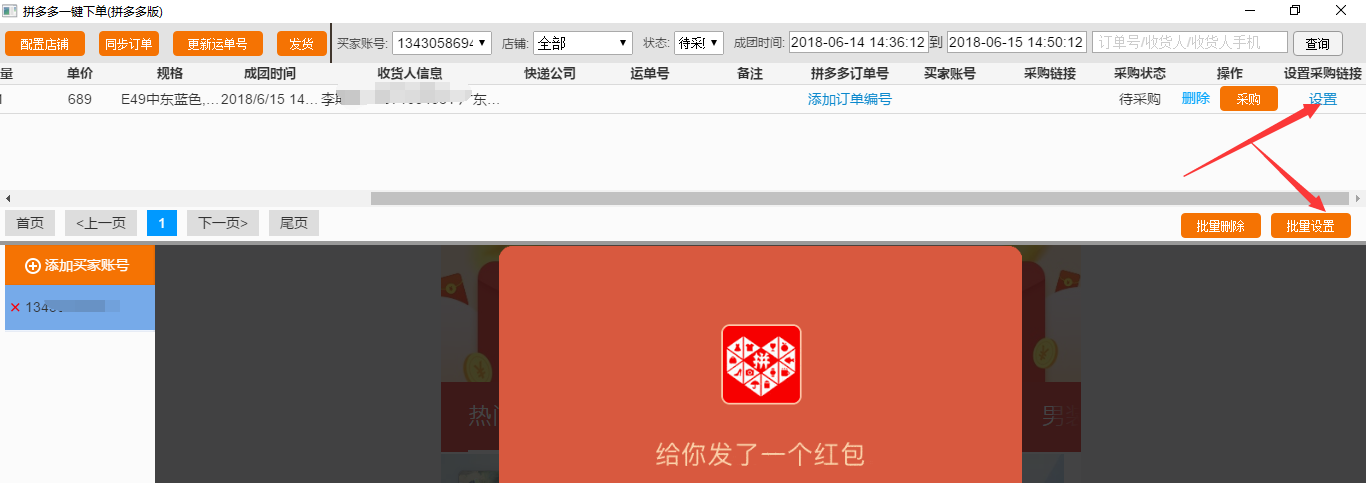Remove buyer account with the red X icon
Screen dimensions: 1366x483
click(15, 307)
